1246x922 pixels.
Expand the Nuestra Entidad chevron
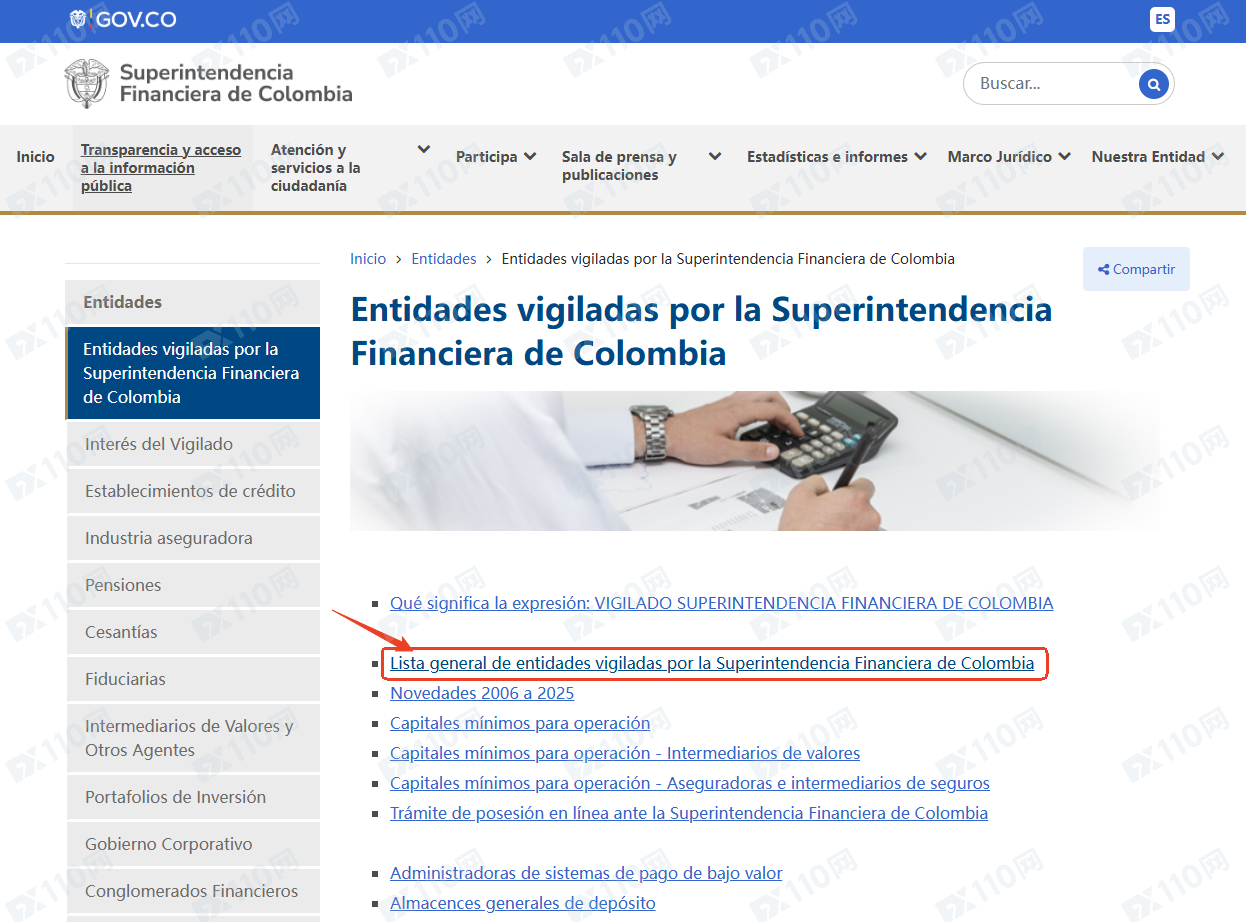coord(1217,157)
